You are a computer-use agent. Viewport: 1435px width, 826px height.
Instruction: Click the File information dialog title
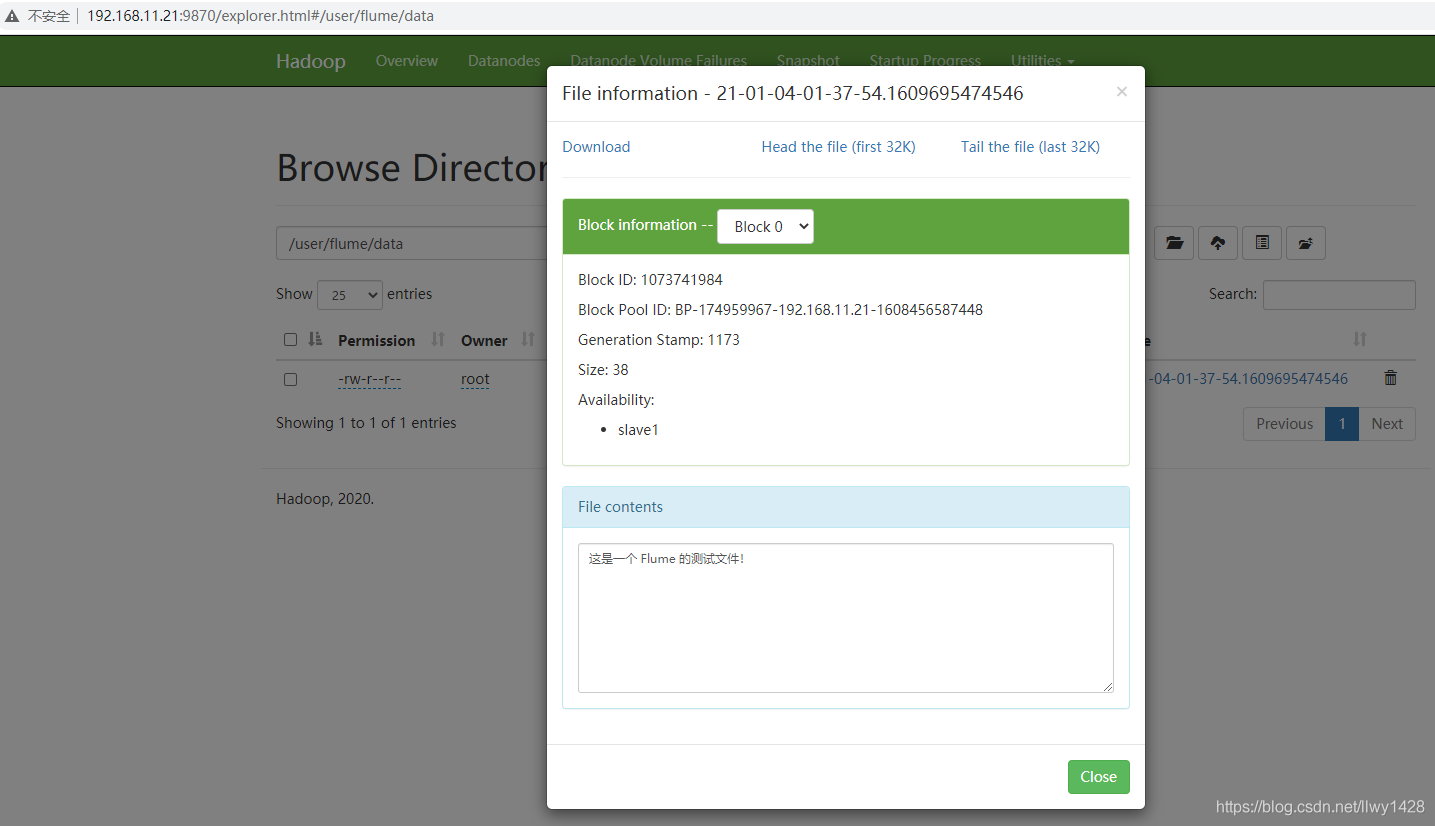pos(793,93)
